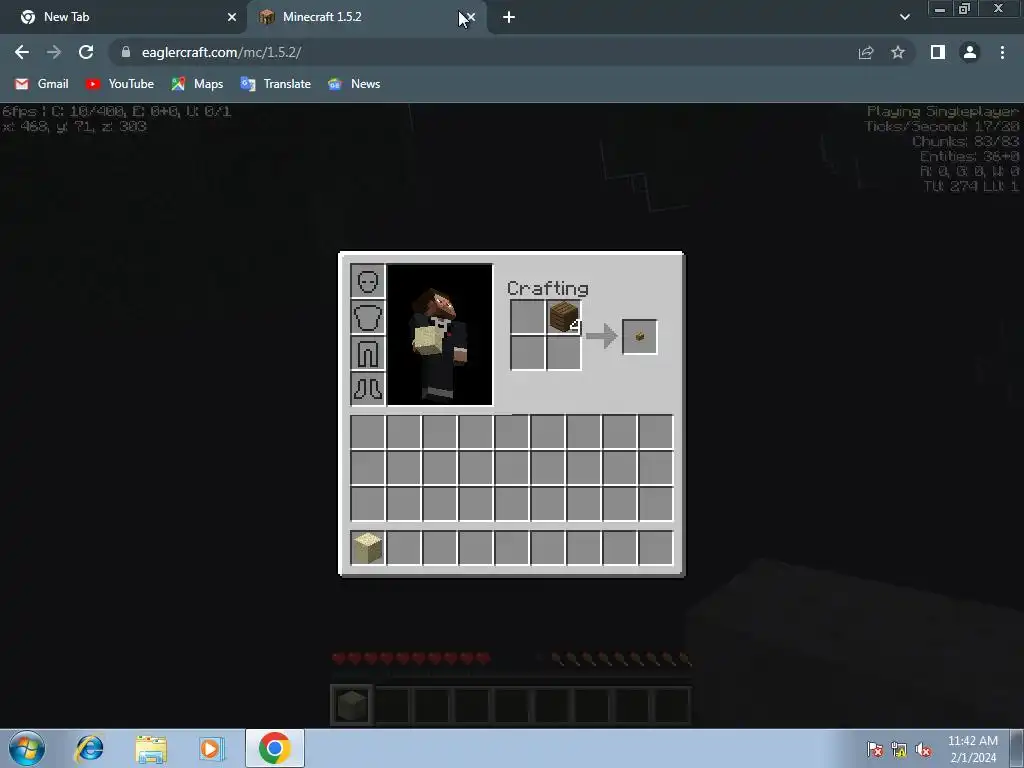Click Chrome icon in taskbar
Image resolution: width=1024 pixels, height=768 pixels.
[274, 748]
